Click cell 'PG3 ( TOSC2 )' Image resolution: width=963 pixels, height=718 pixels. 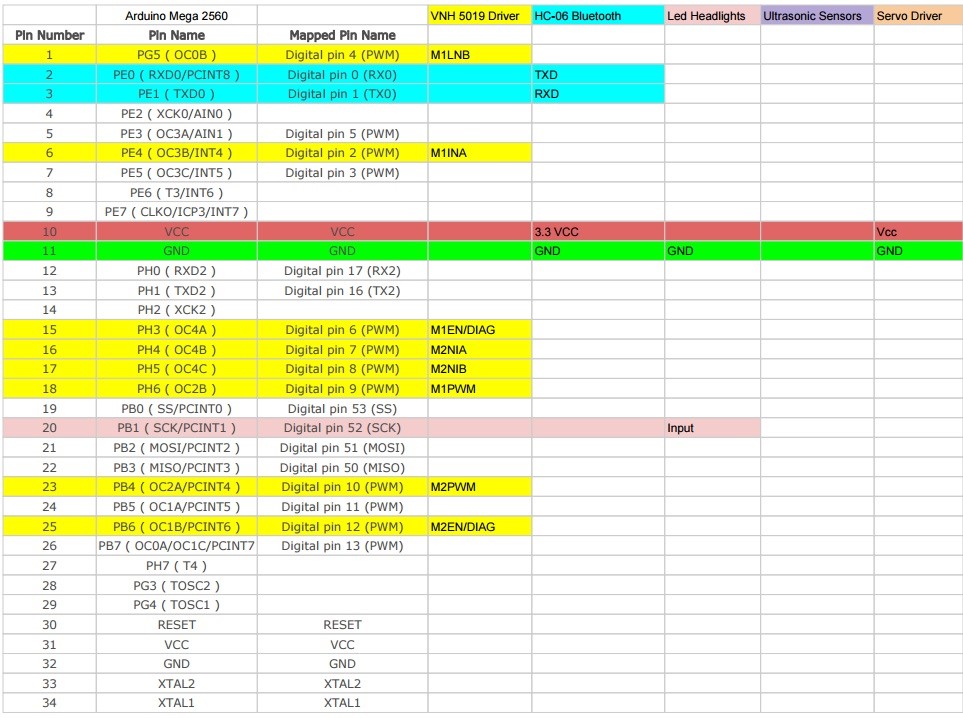pyautogui.click(x=176, y=585)
